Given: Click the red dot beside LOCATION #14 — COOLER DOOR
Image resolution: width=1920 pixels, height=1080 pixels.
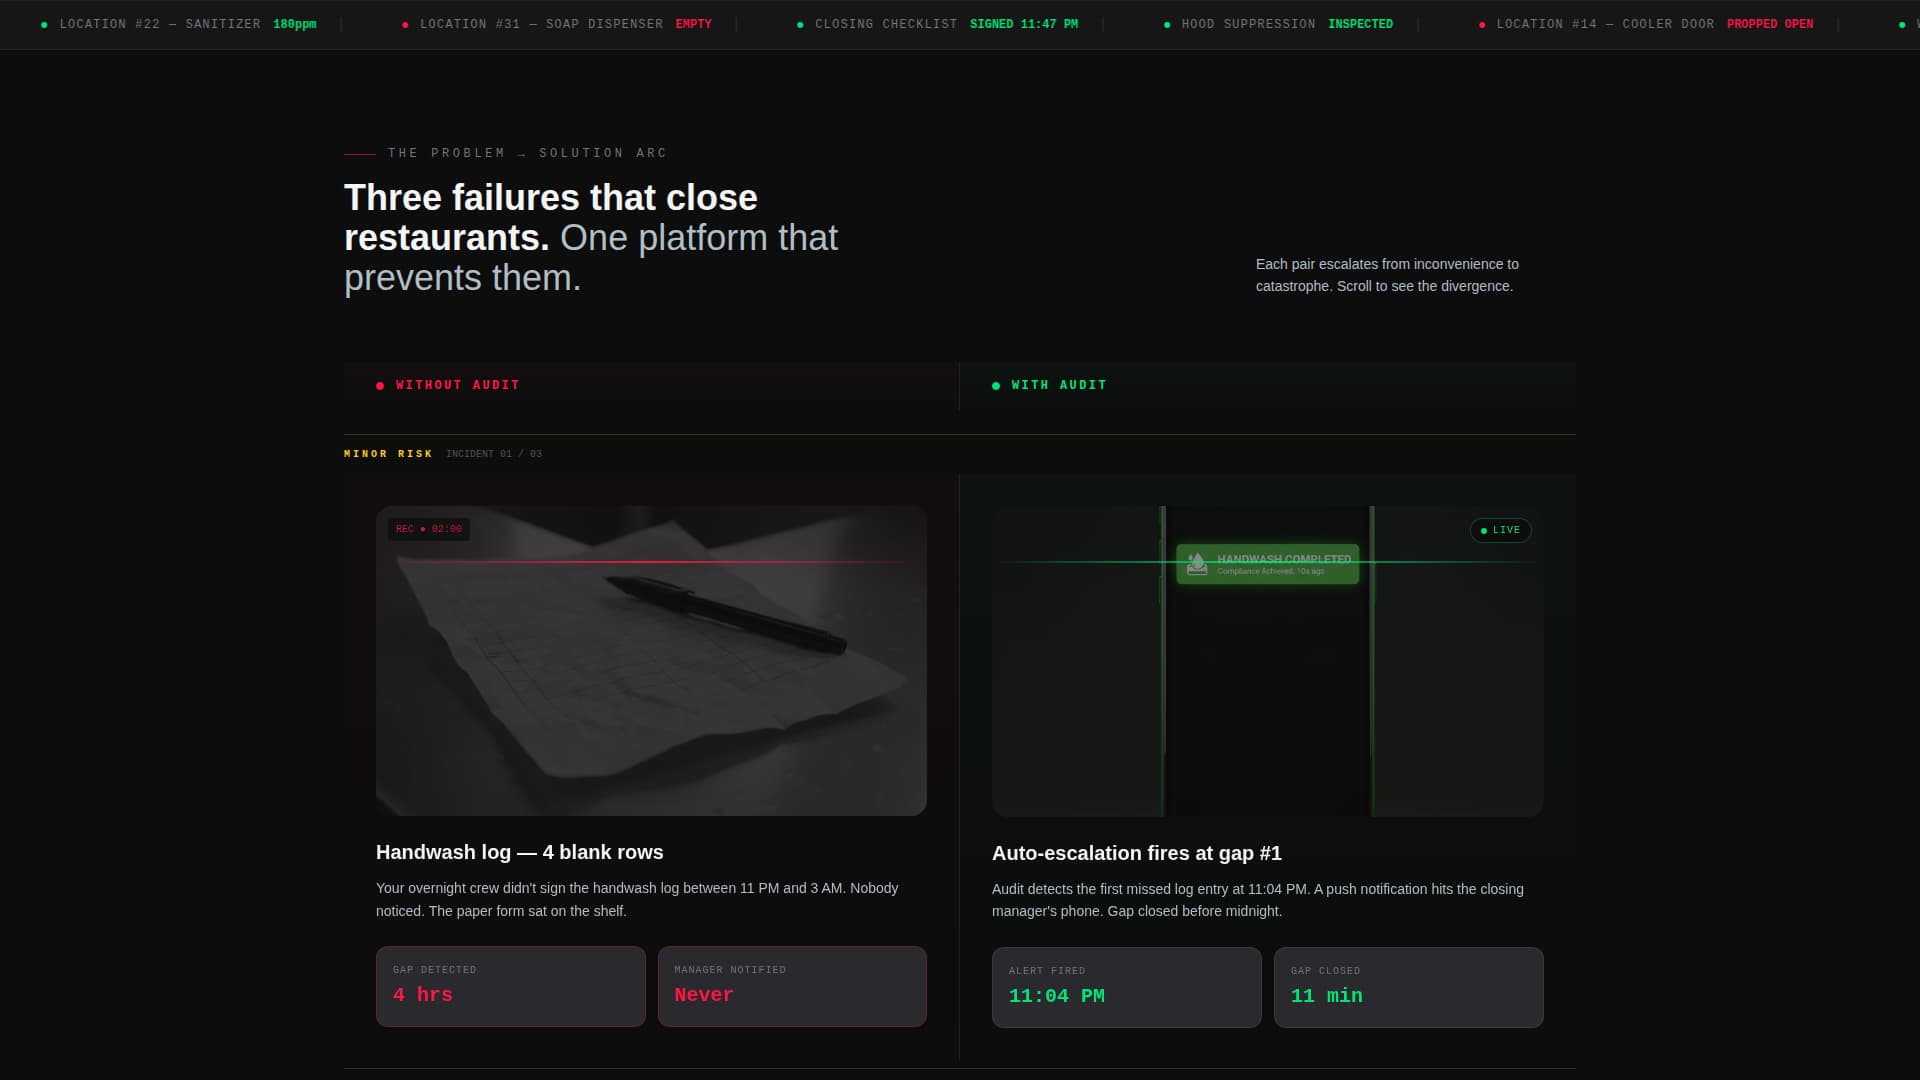Looking at the screenshot, I should click(x=1481, y=23).
